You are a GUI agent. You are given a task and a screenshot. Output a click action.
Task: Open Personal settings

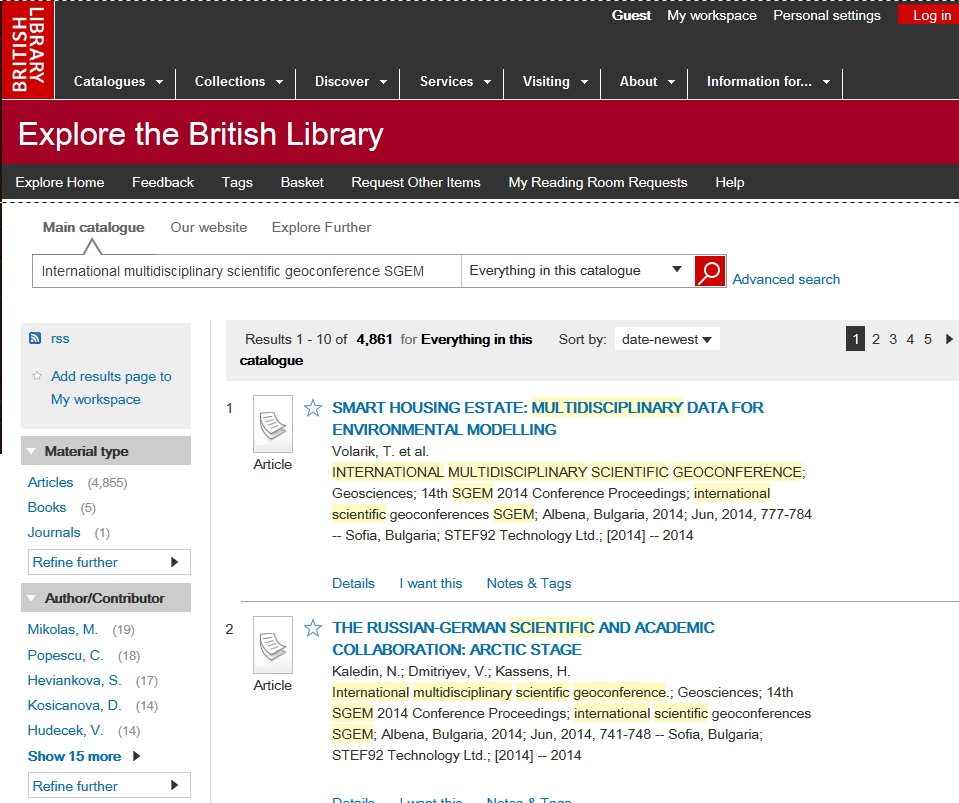pyautogui.click(x=827, y=15)
